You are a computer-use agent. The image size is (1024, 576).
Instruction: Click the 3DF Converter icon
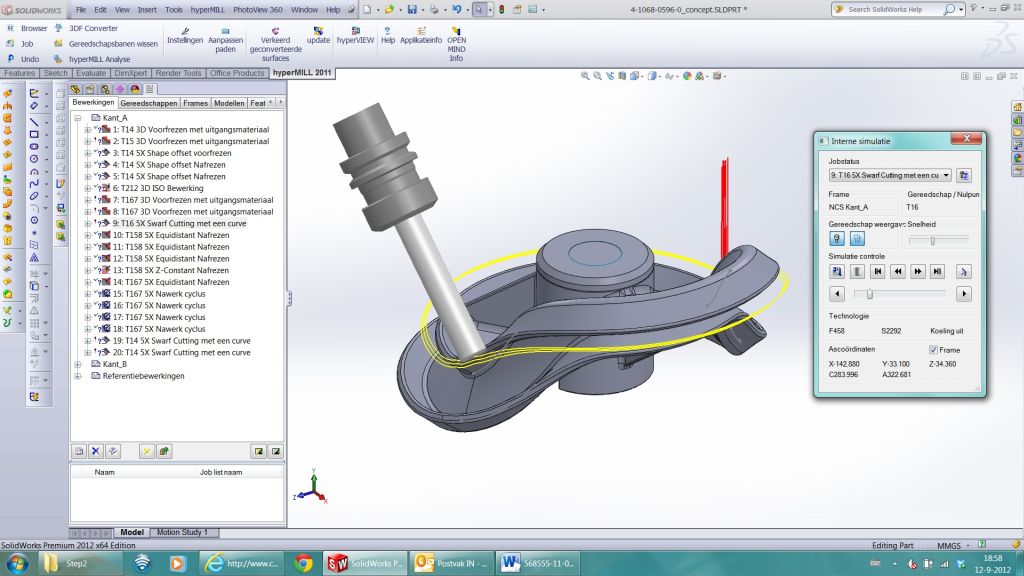[x=93, y=28]
